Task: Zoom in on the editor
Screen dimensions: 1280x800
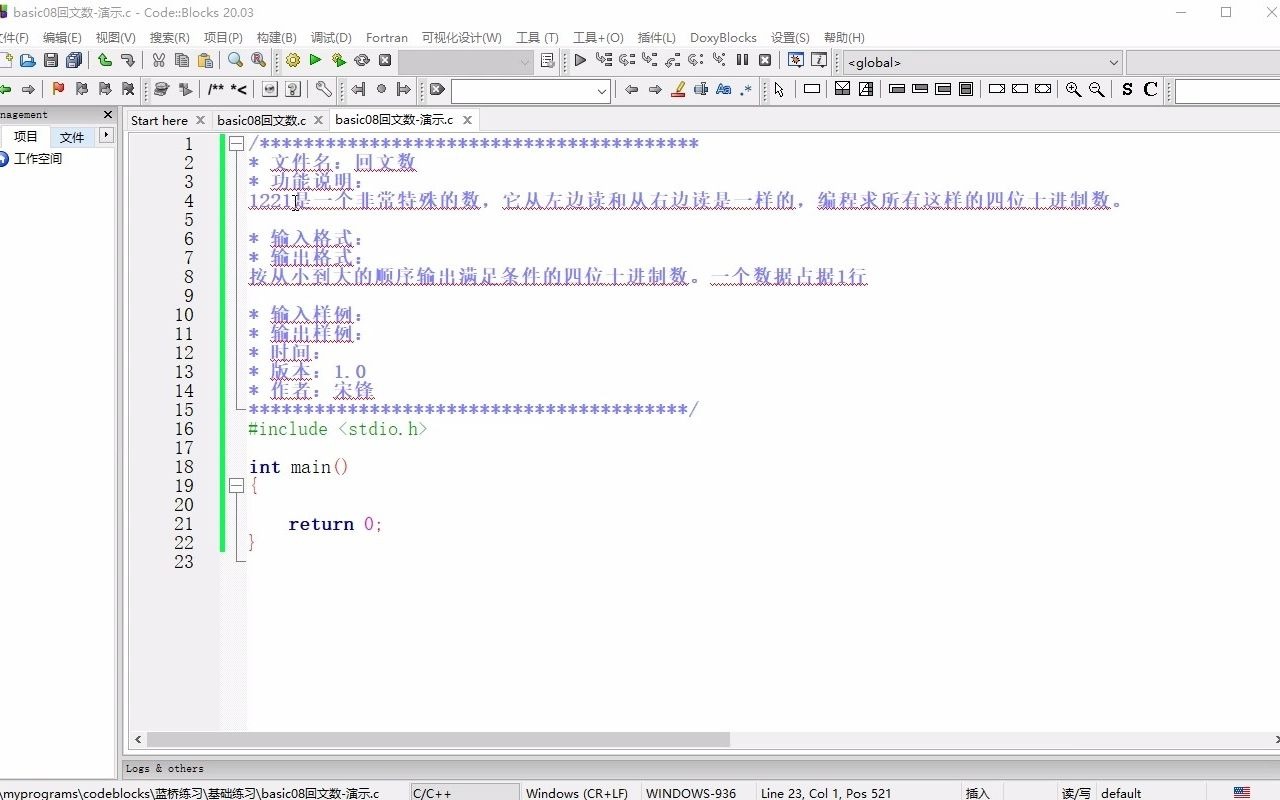Action: (1073, 89)
